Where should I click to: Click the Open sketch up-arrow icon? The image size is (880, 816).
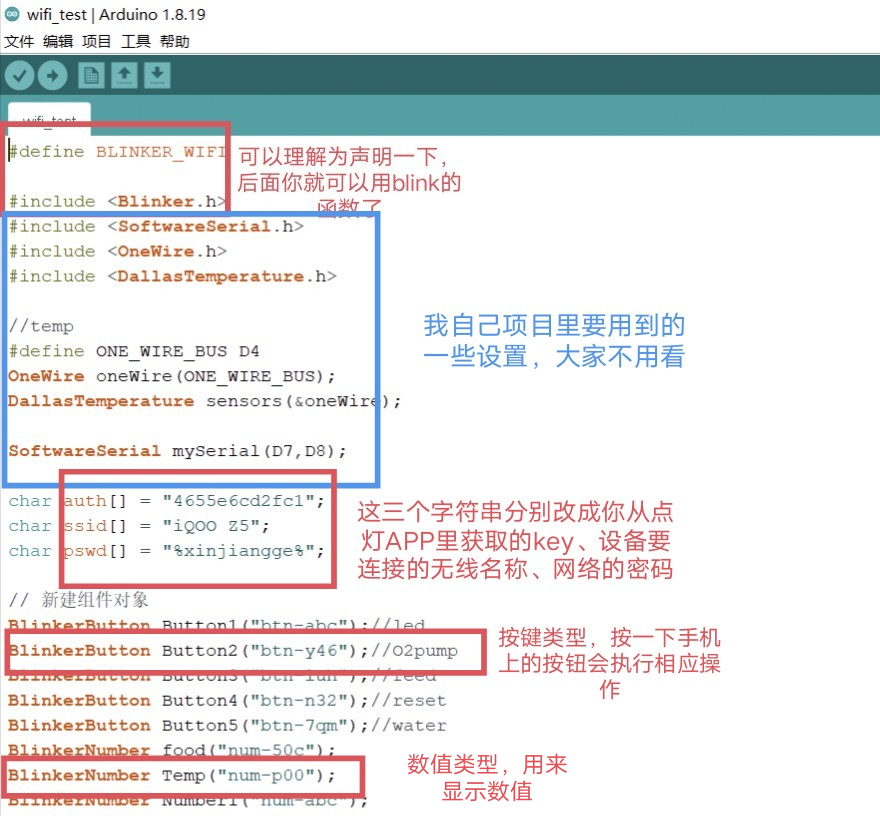click(x=124, y=75)
